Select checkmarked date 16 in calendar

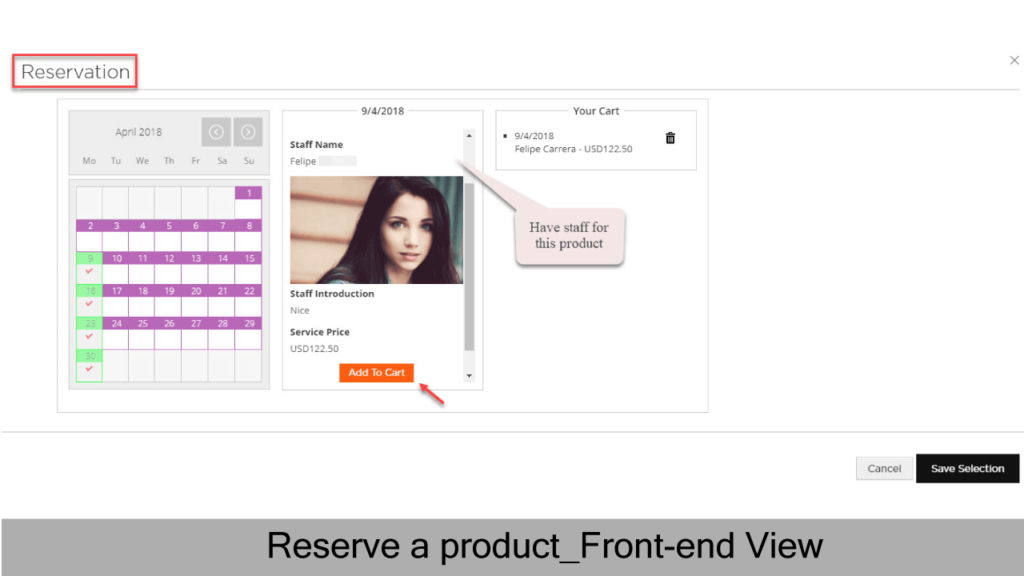click(89, 300)
